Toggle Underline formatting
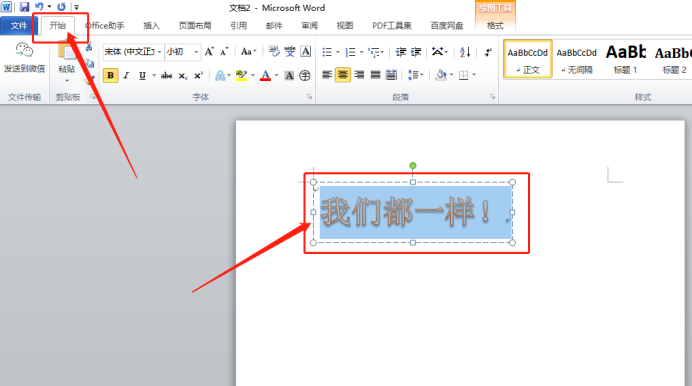The height and width of the screenshot is (386, 692). [142, 75]
